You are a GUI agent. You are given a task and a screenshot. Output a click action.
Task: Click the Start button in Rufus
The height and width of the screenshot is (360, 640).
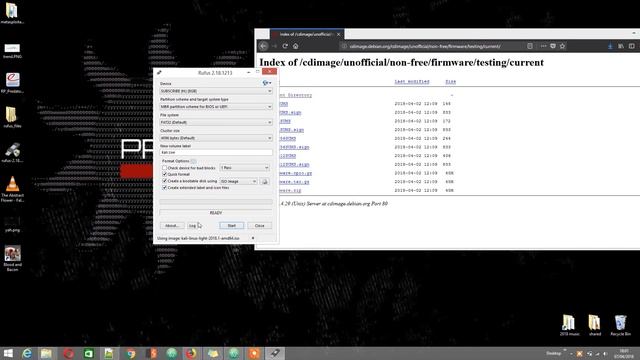[231, 226]
